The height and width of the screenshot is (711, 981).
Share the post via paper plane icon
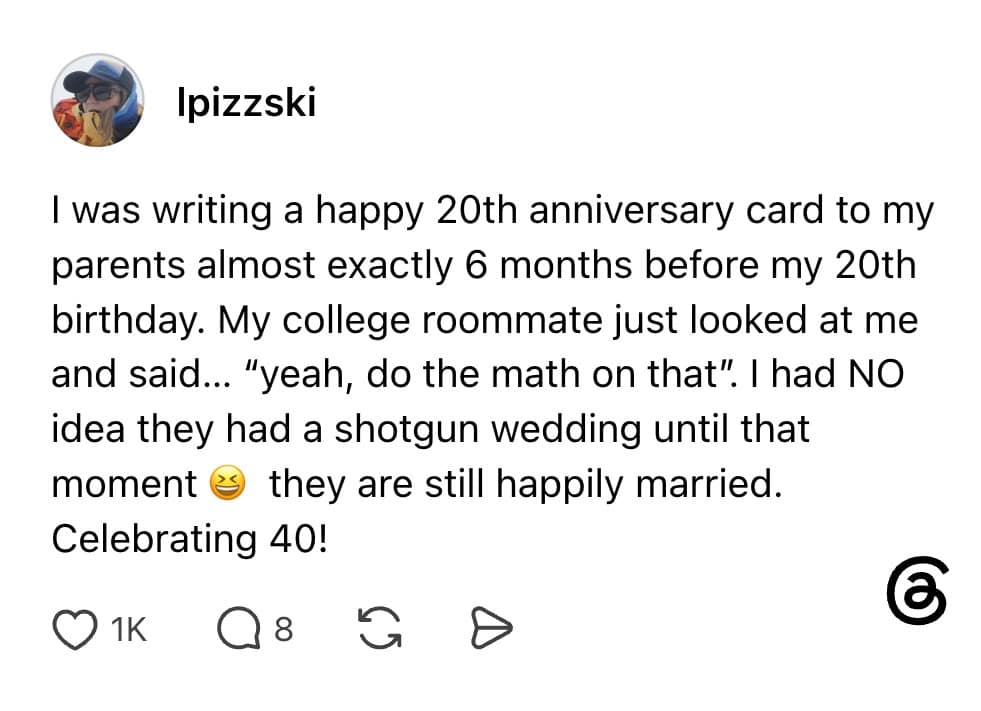tap(491, 627)
